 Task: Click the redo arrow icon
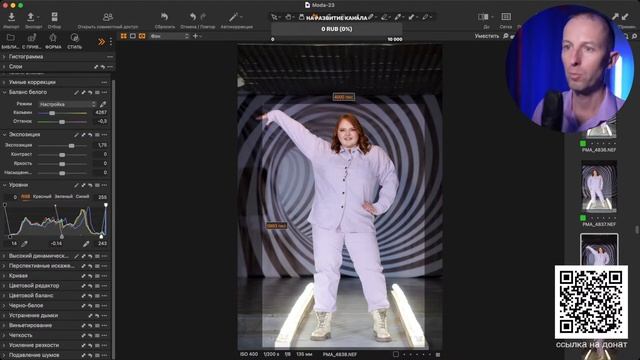(x=203, y=17)
